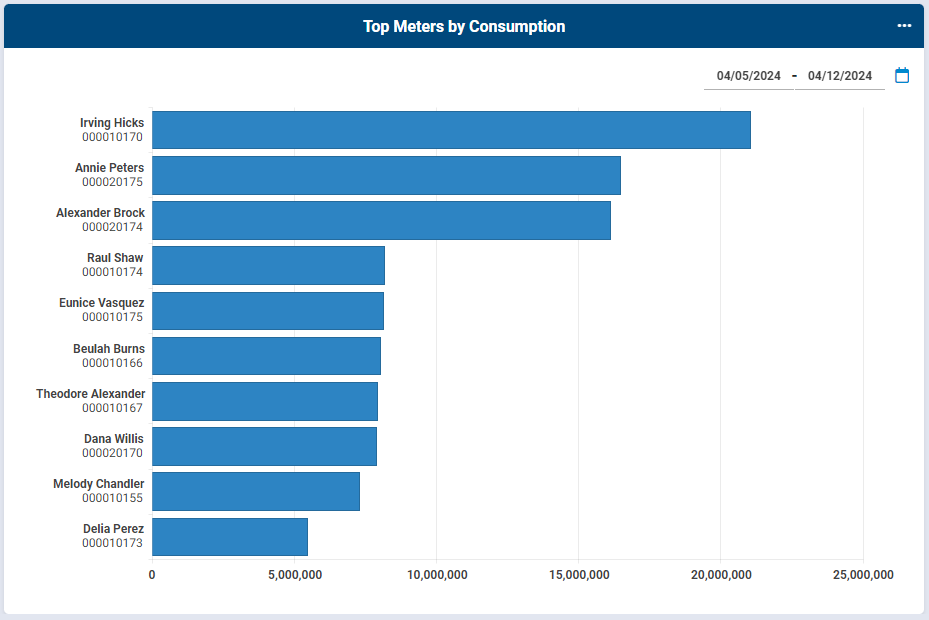This screenshot has height=620, width=929.
Task: Click the Irving Hicks meter label
Action: (112, 123)
